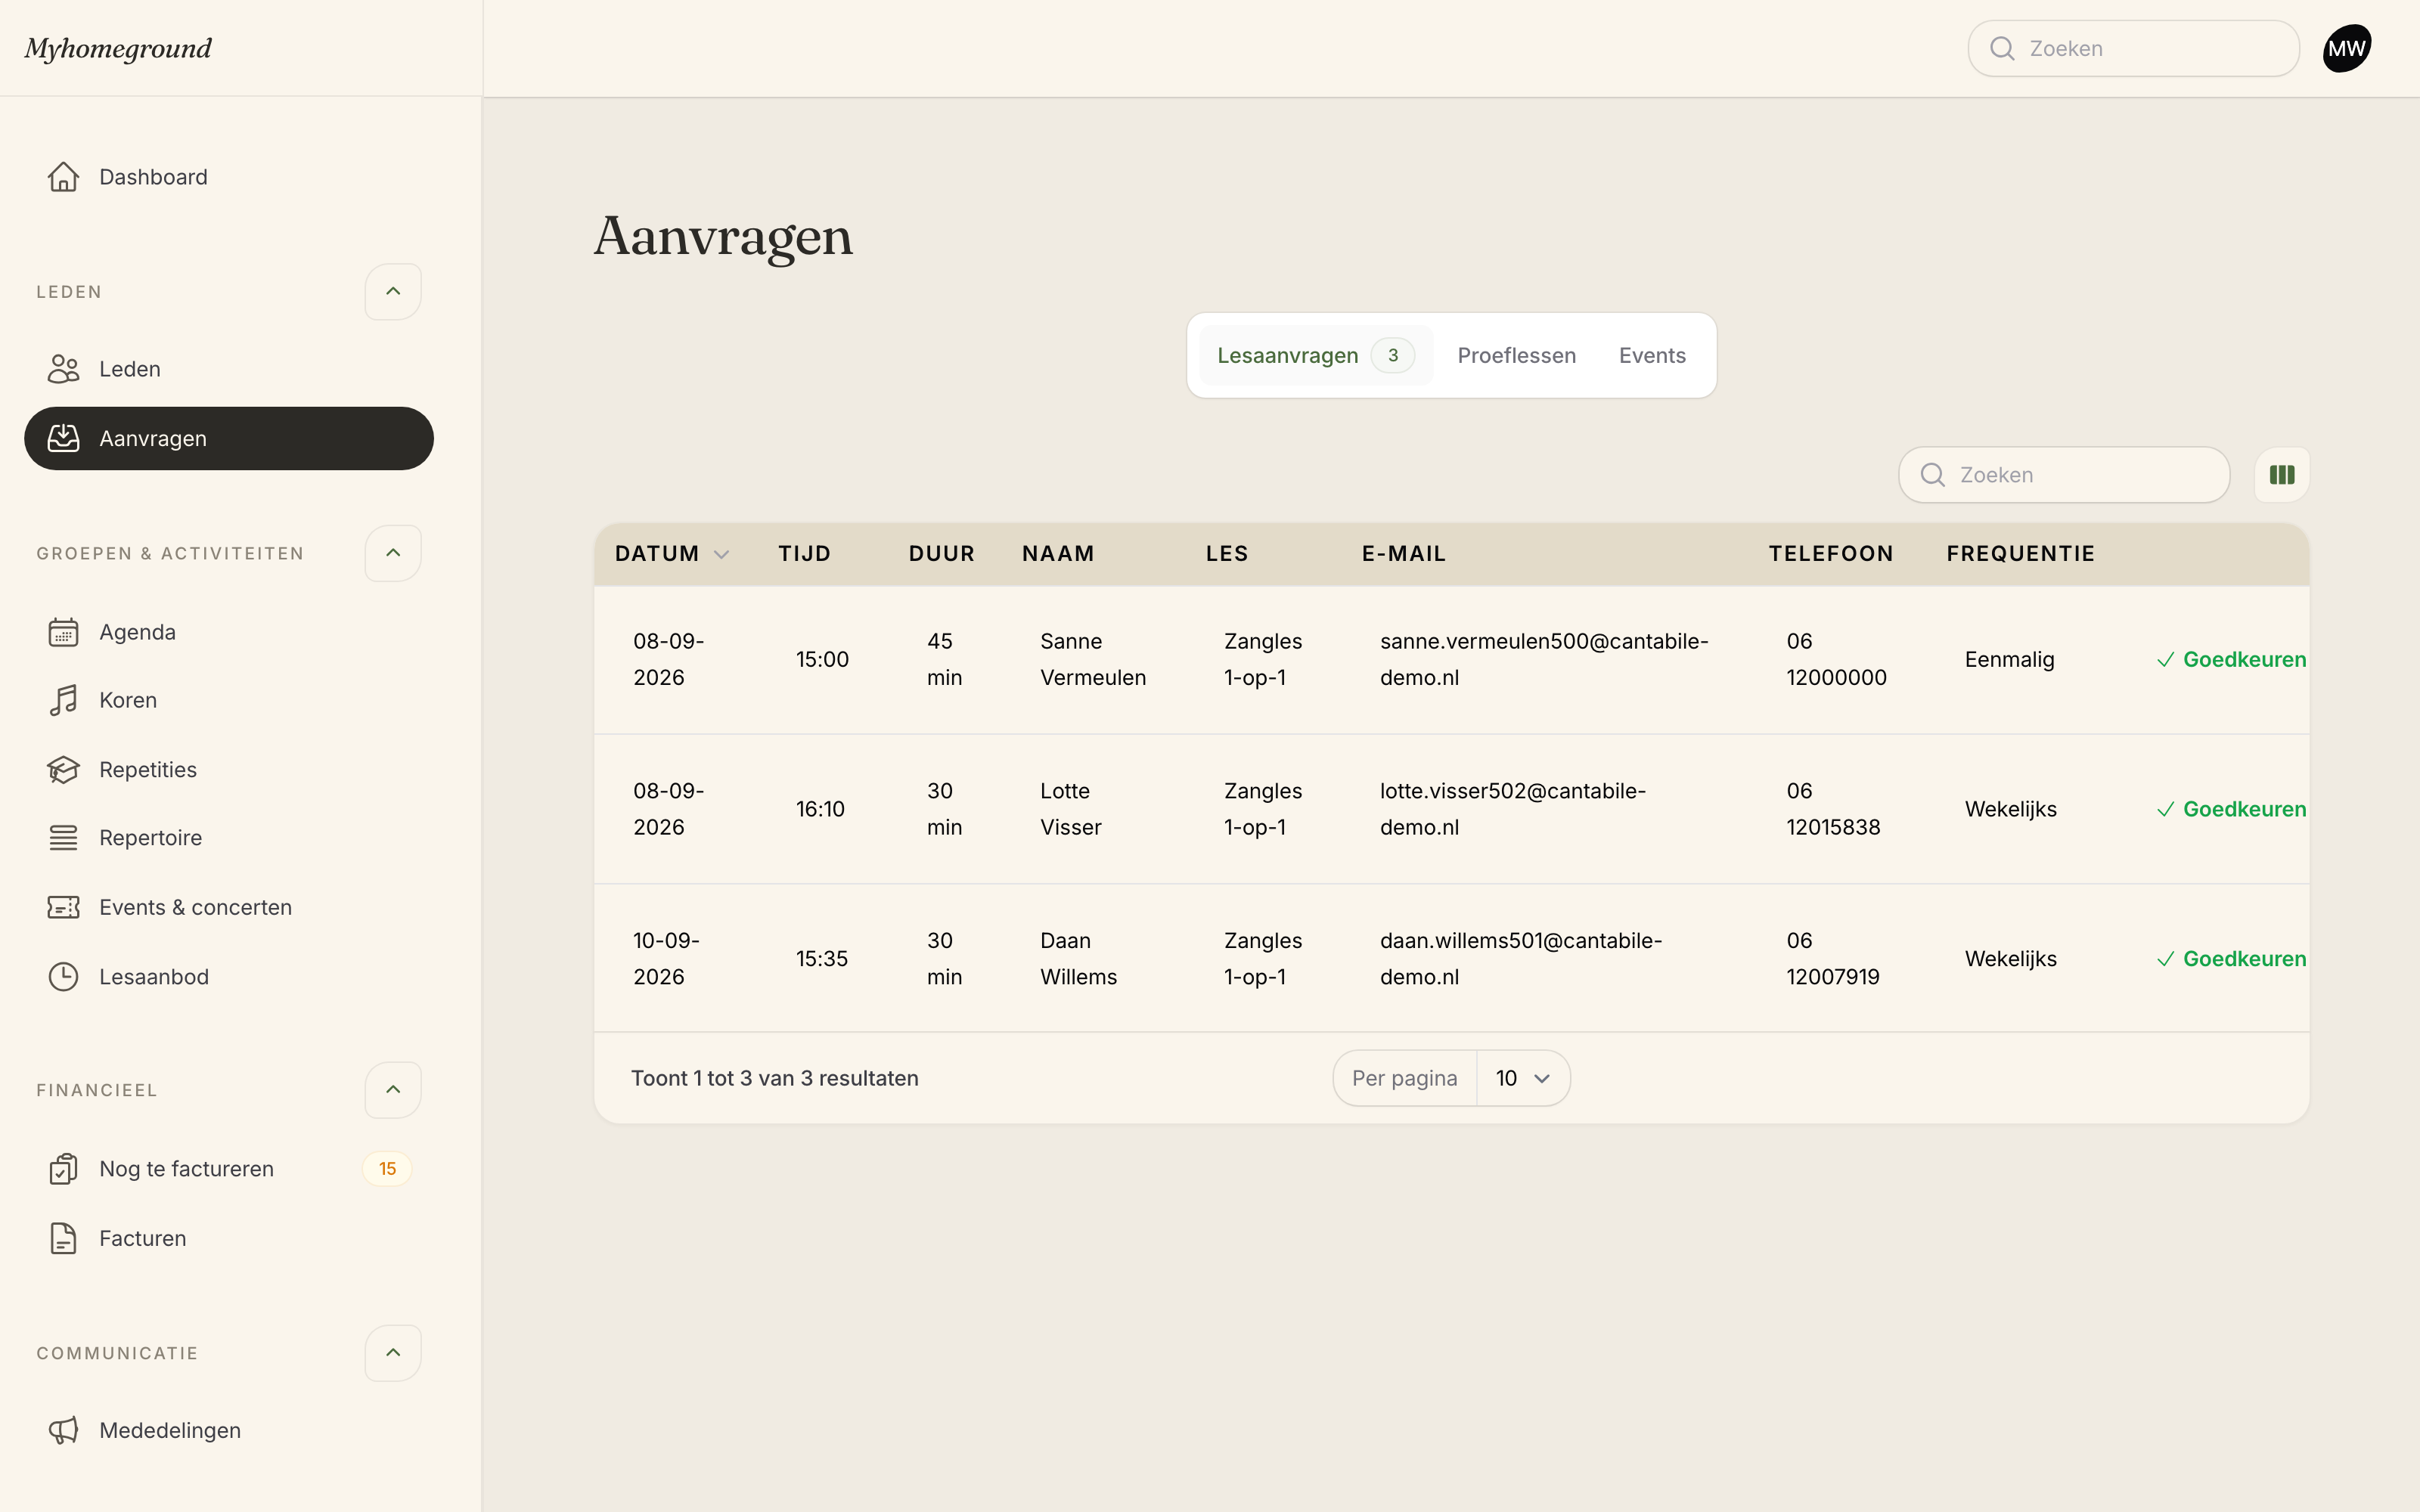Collapse the Communicatie sidebar section
Image resolution: width=2420 pixels, height=1512 pixels.
[393, 1353]
